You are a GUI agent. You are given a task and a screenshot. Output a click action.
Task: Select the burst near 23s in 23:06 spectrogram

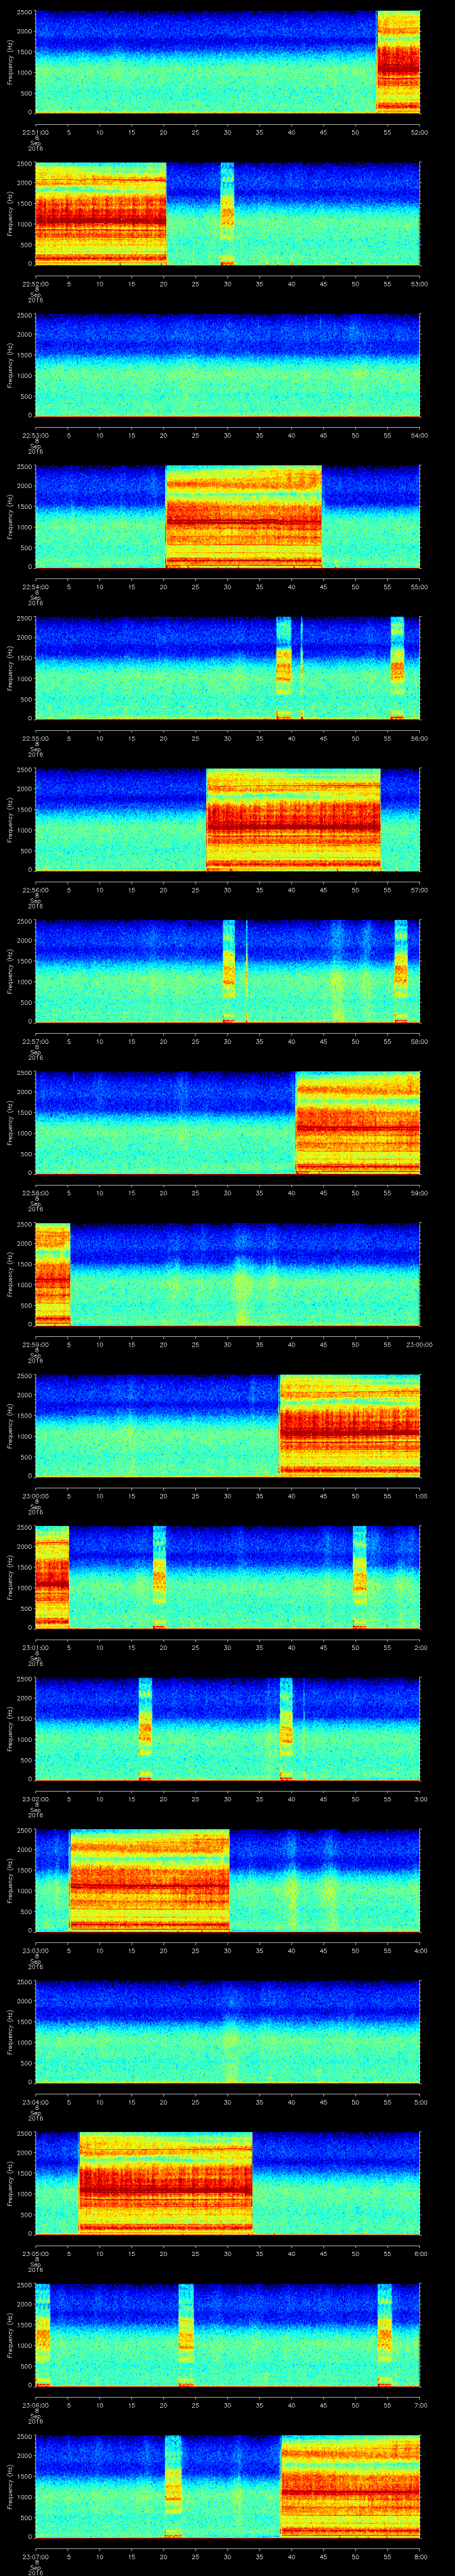[185, 2335]
